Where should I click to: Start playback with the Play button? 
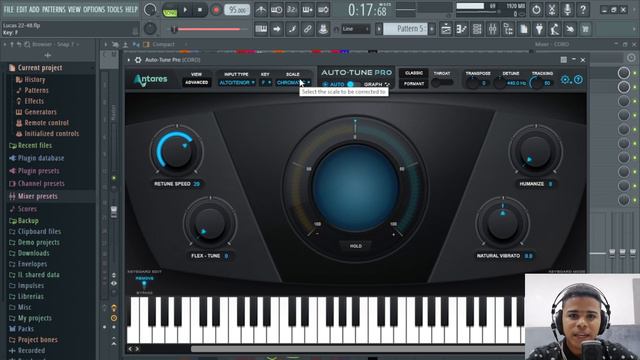185,10
